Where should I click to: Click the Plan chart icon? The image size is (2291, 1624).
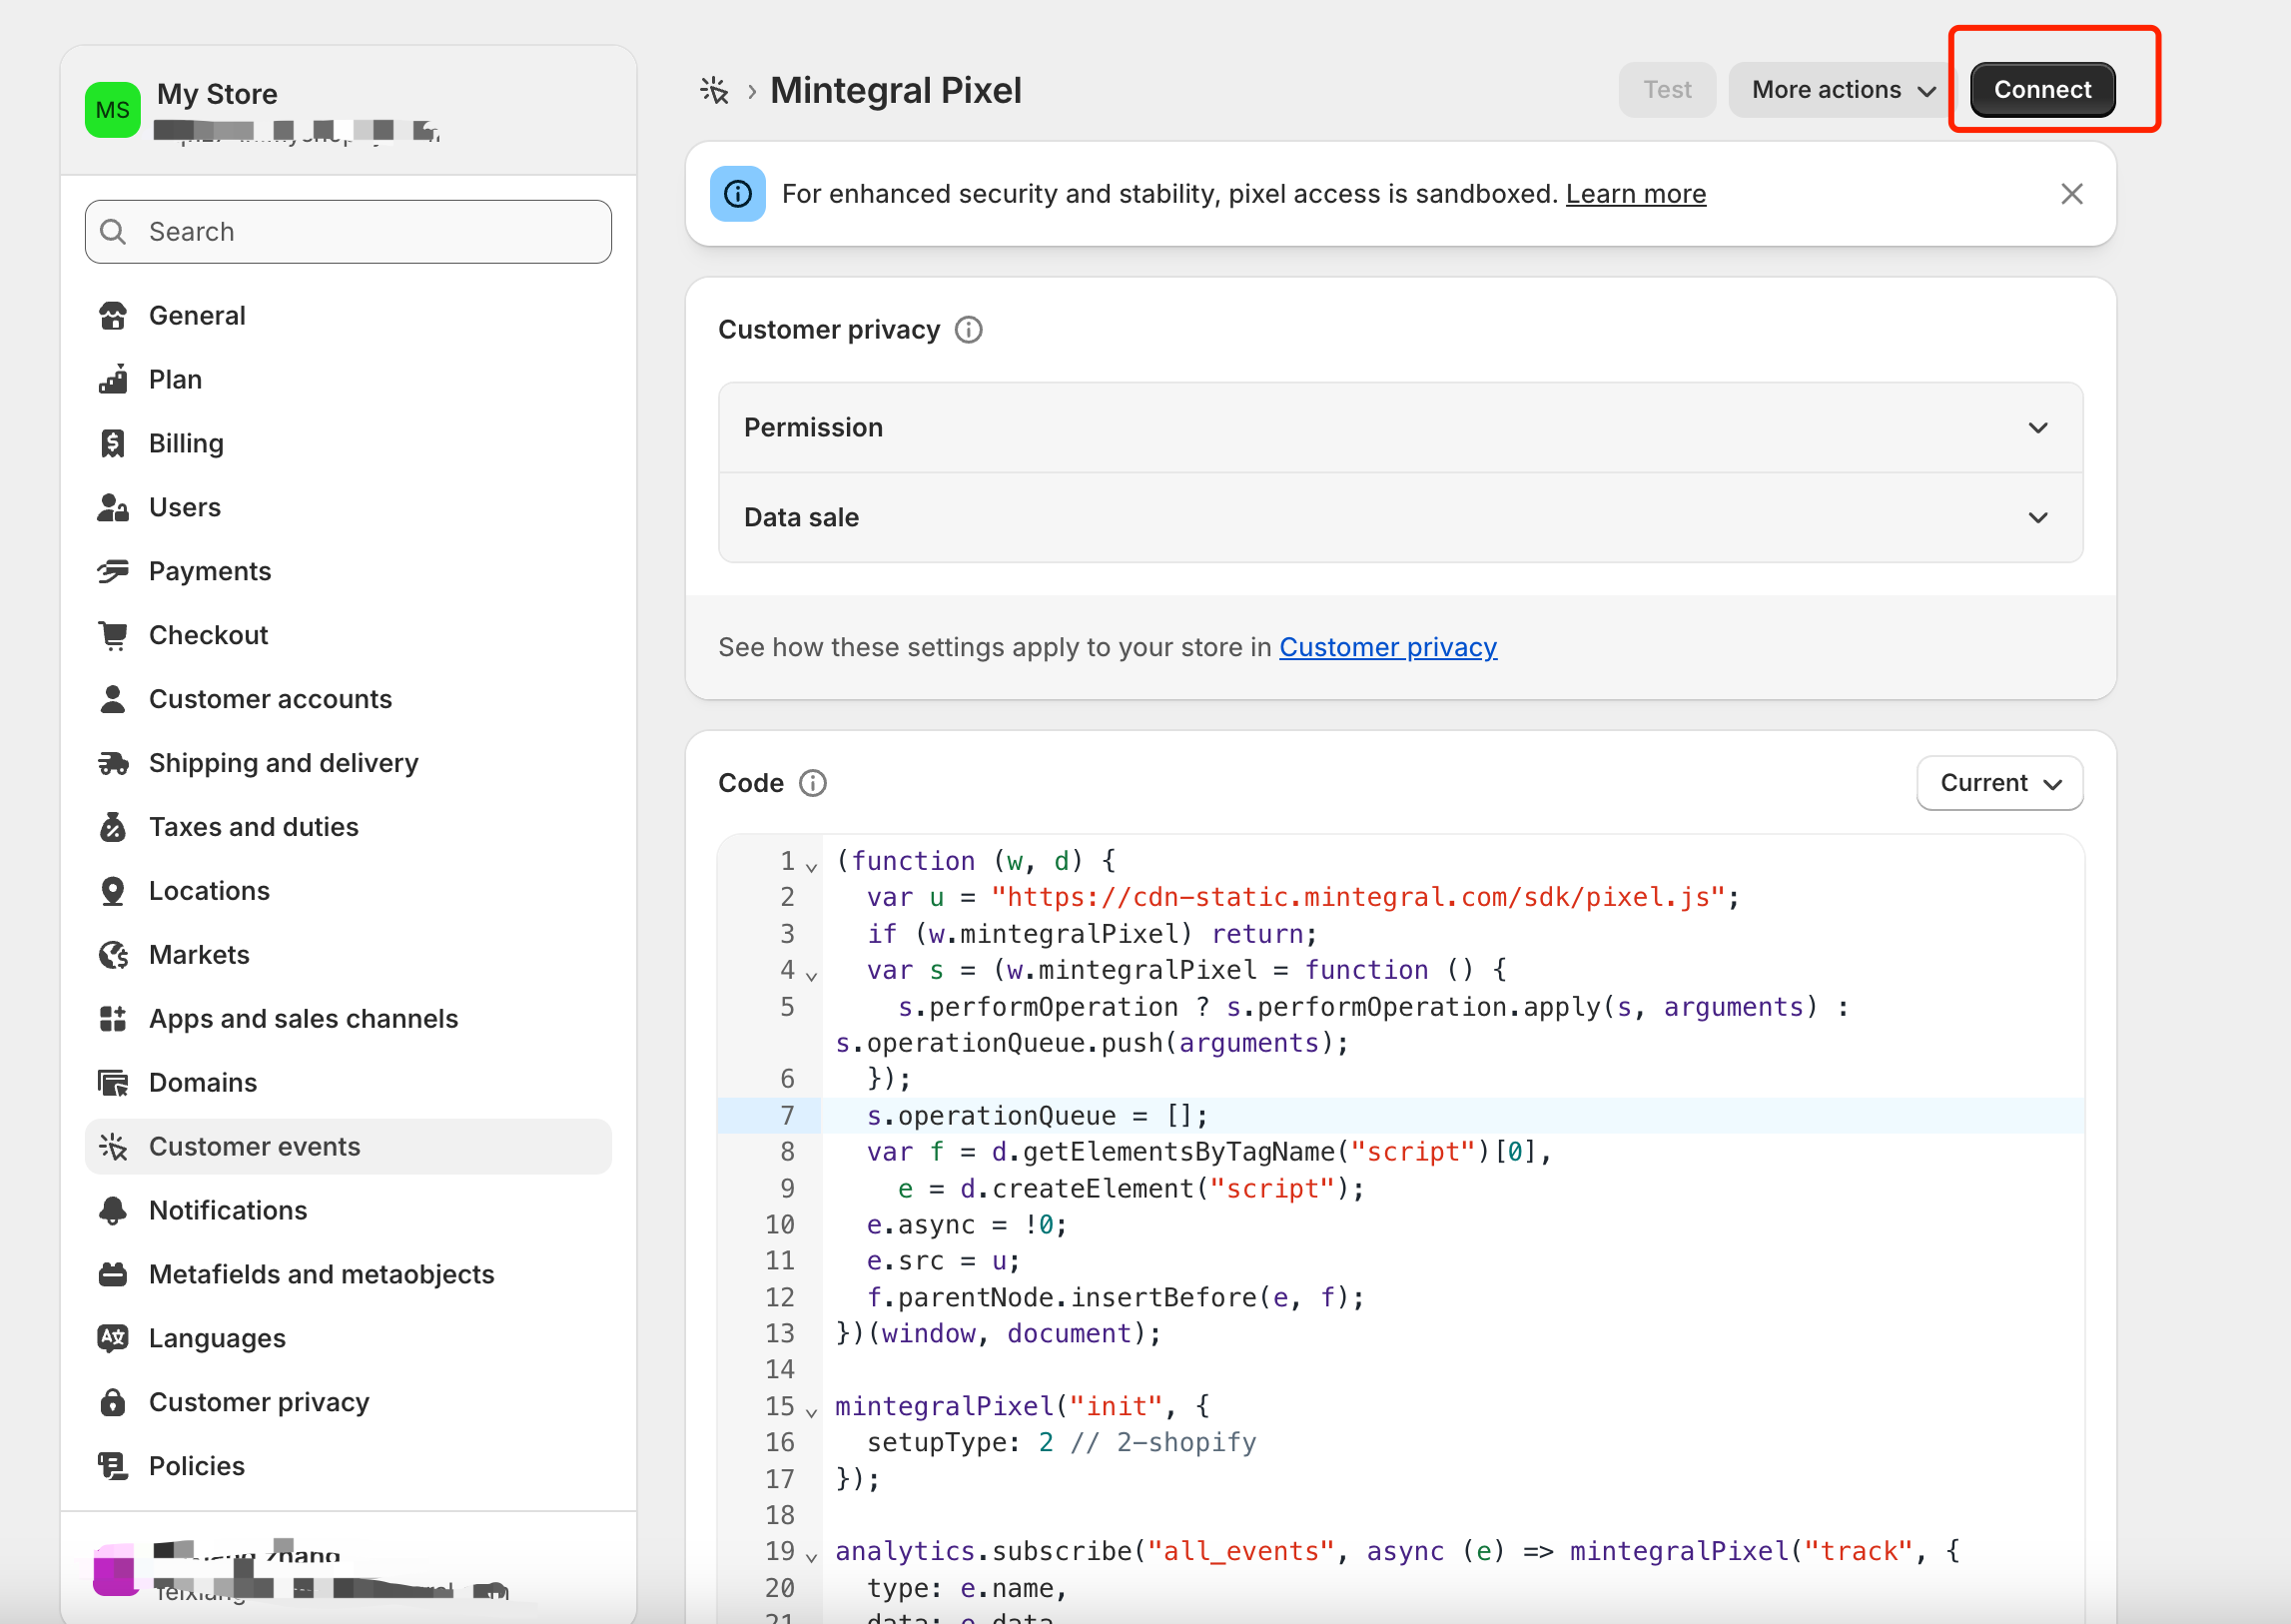(113, 380)
